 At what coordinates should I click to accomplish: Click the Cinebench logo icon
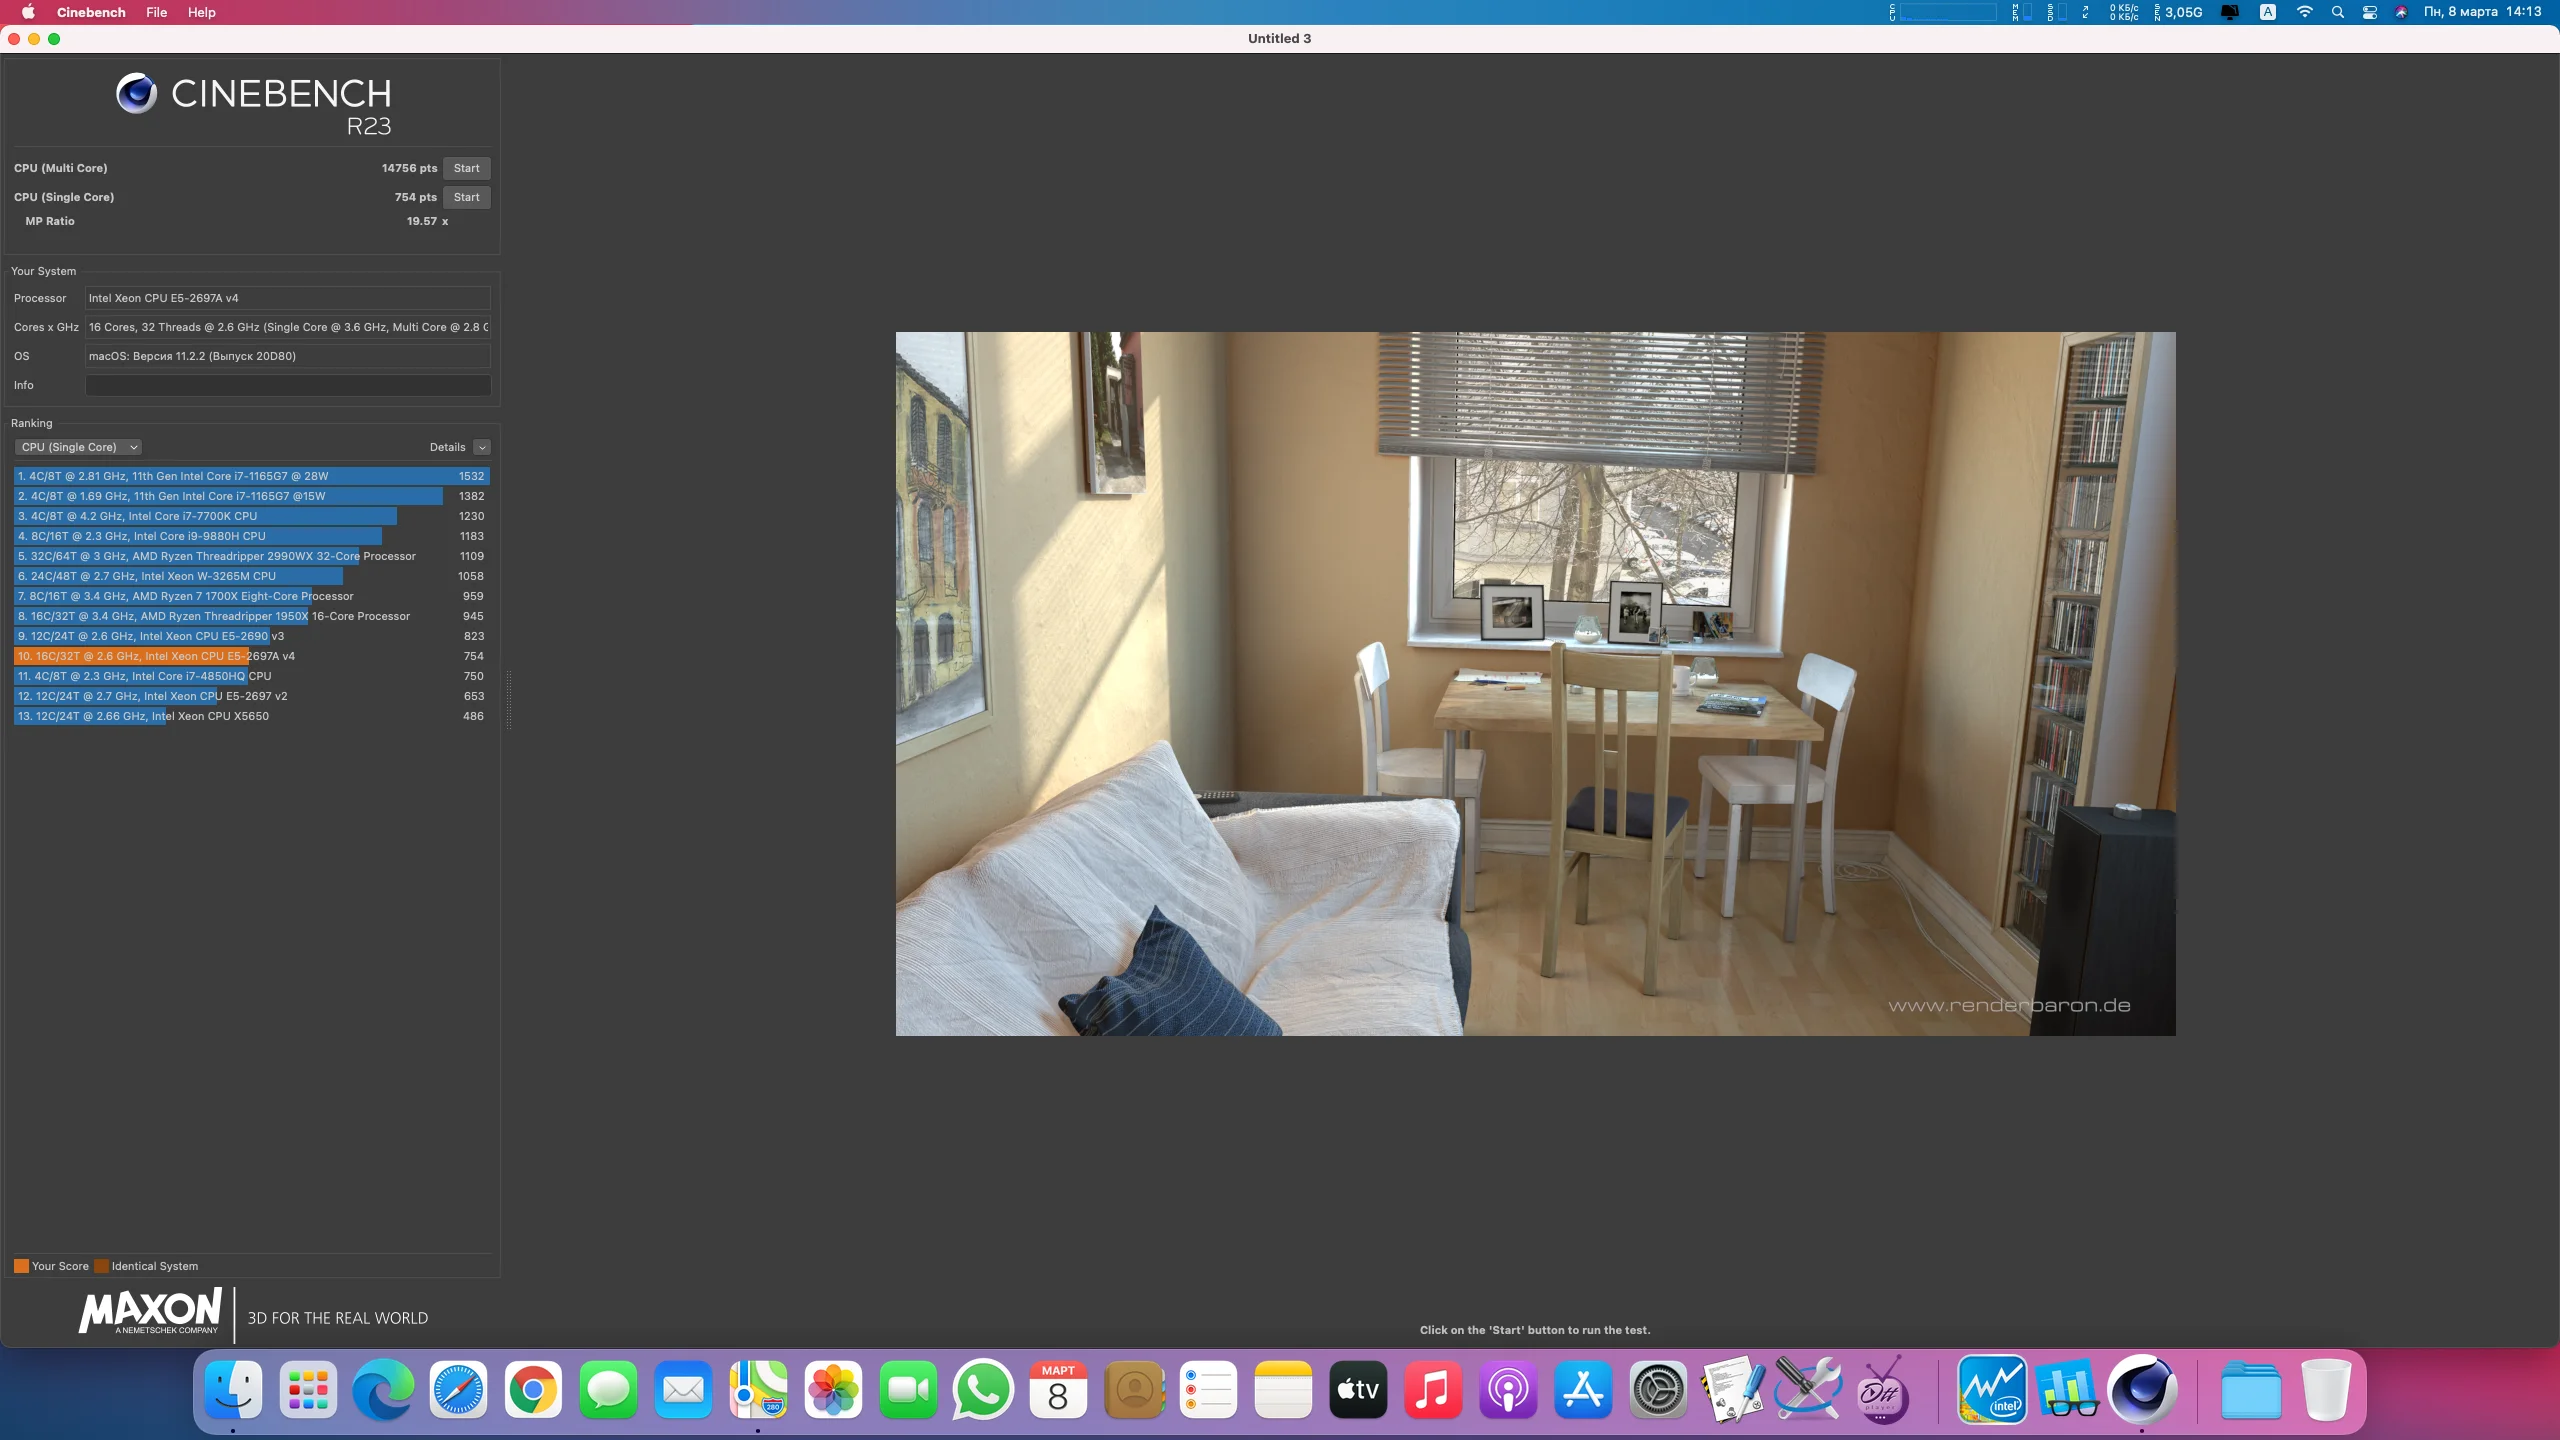tap(136, 94)
